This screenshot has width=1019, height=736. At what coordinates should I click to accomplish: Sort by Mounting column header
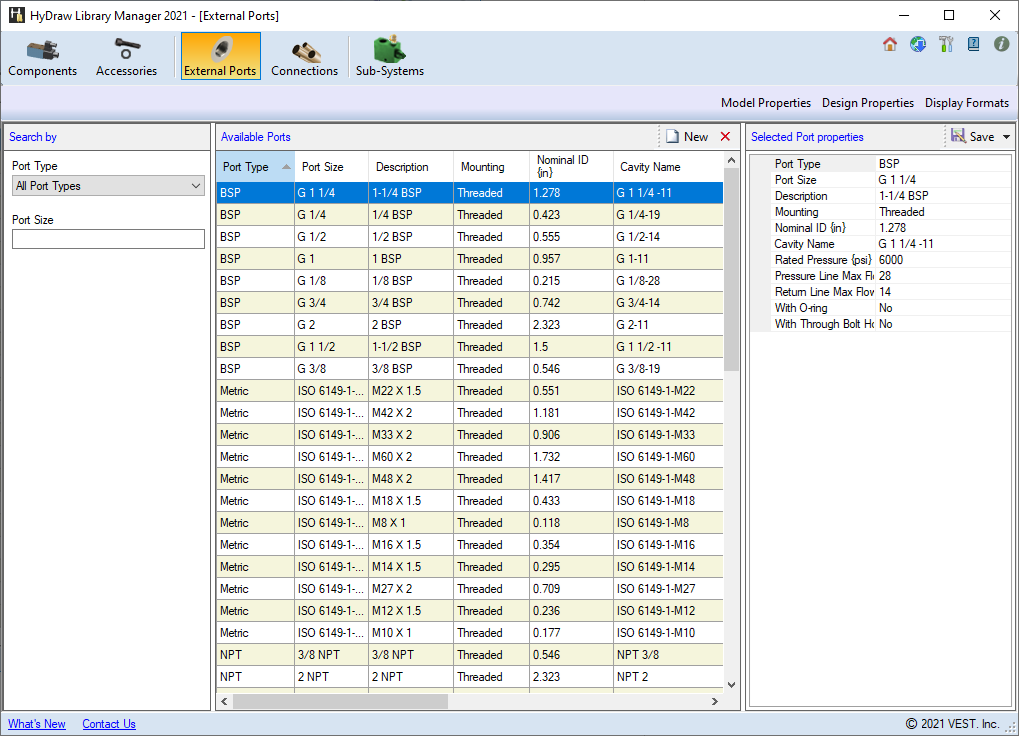[491, 167]
